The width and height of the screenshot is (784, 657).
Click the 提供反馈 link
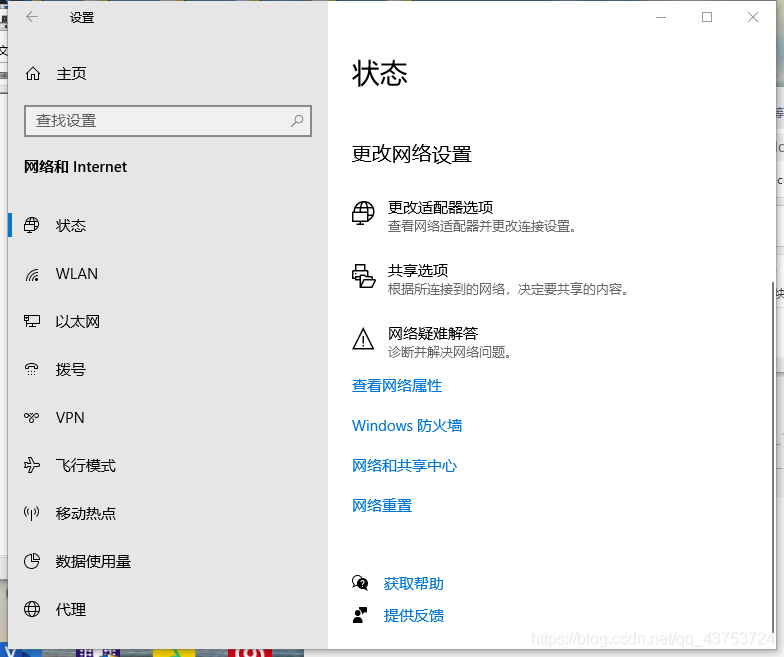[x=414, y=616]
